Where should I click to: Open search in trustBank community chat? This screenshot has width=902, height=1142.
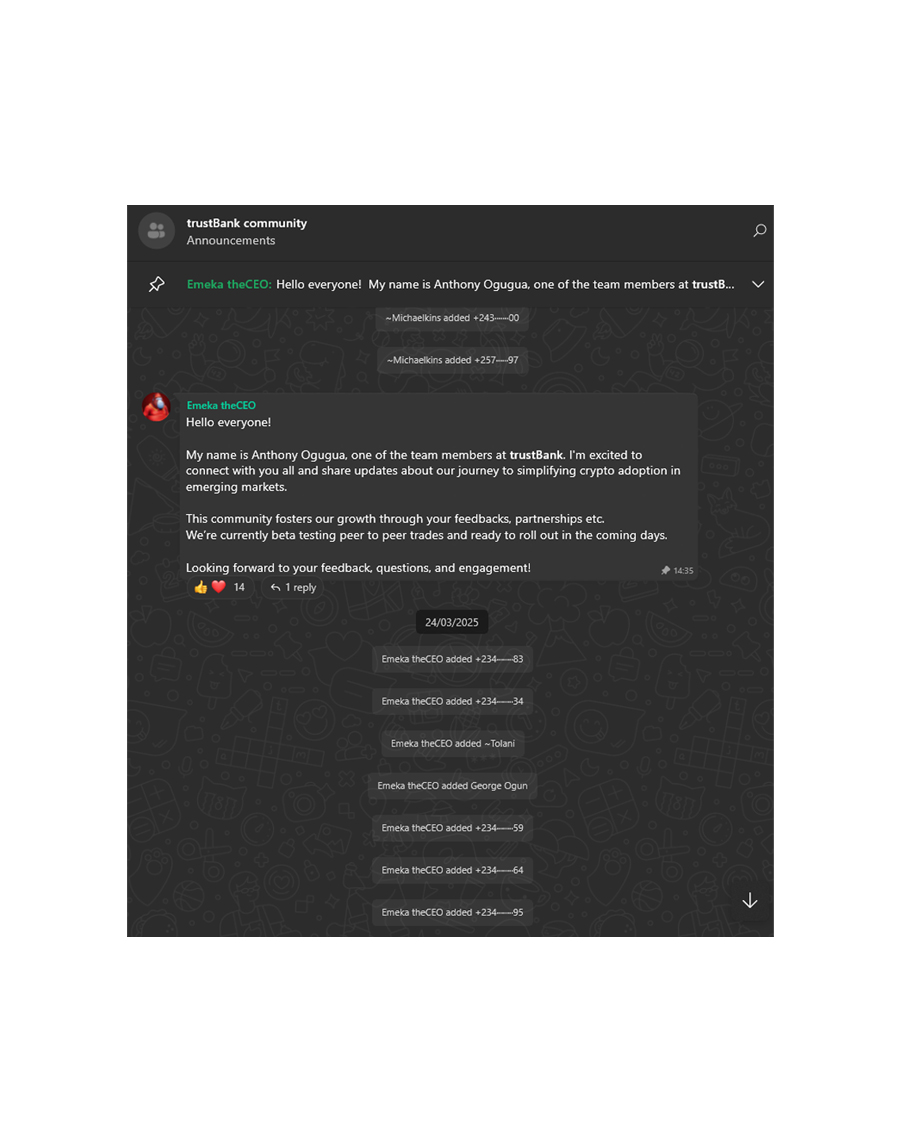(759, 231)
